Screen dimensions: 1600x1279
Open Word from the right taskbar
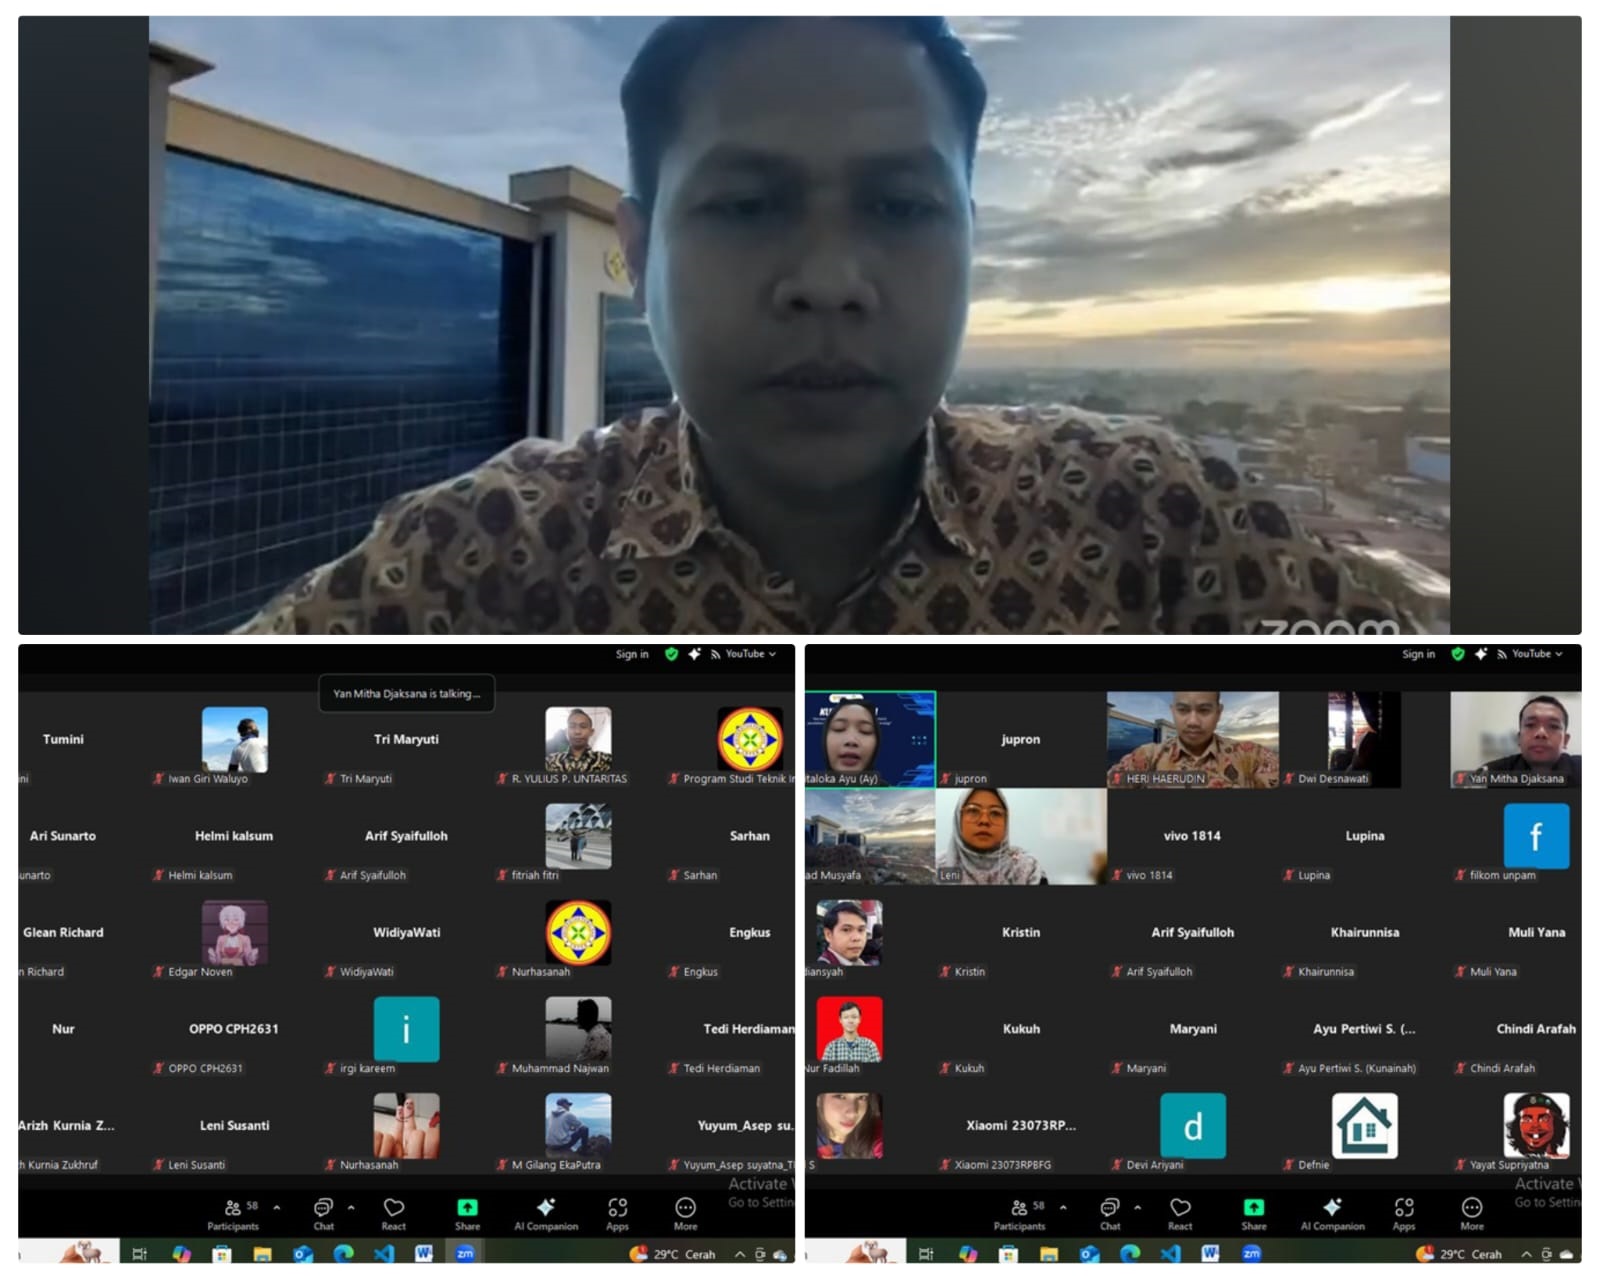(1210, 1253)
